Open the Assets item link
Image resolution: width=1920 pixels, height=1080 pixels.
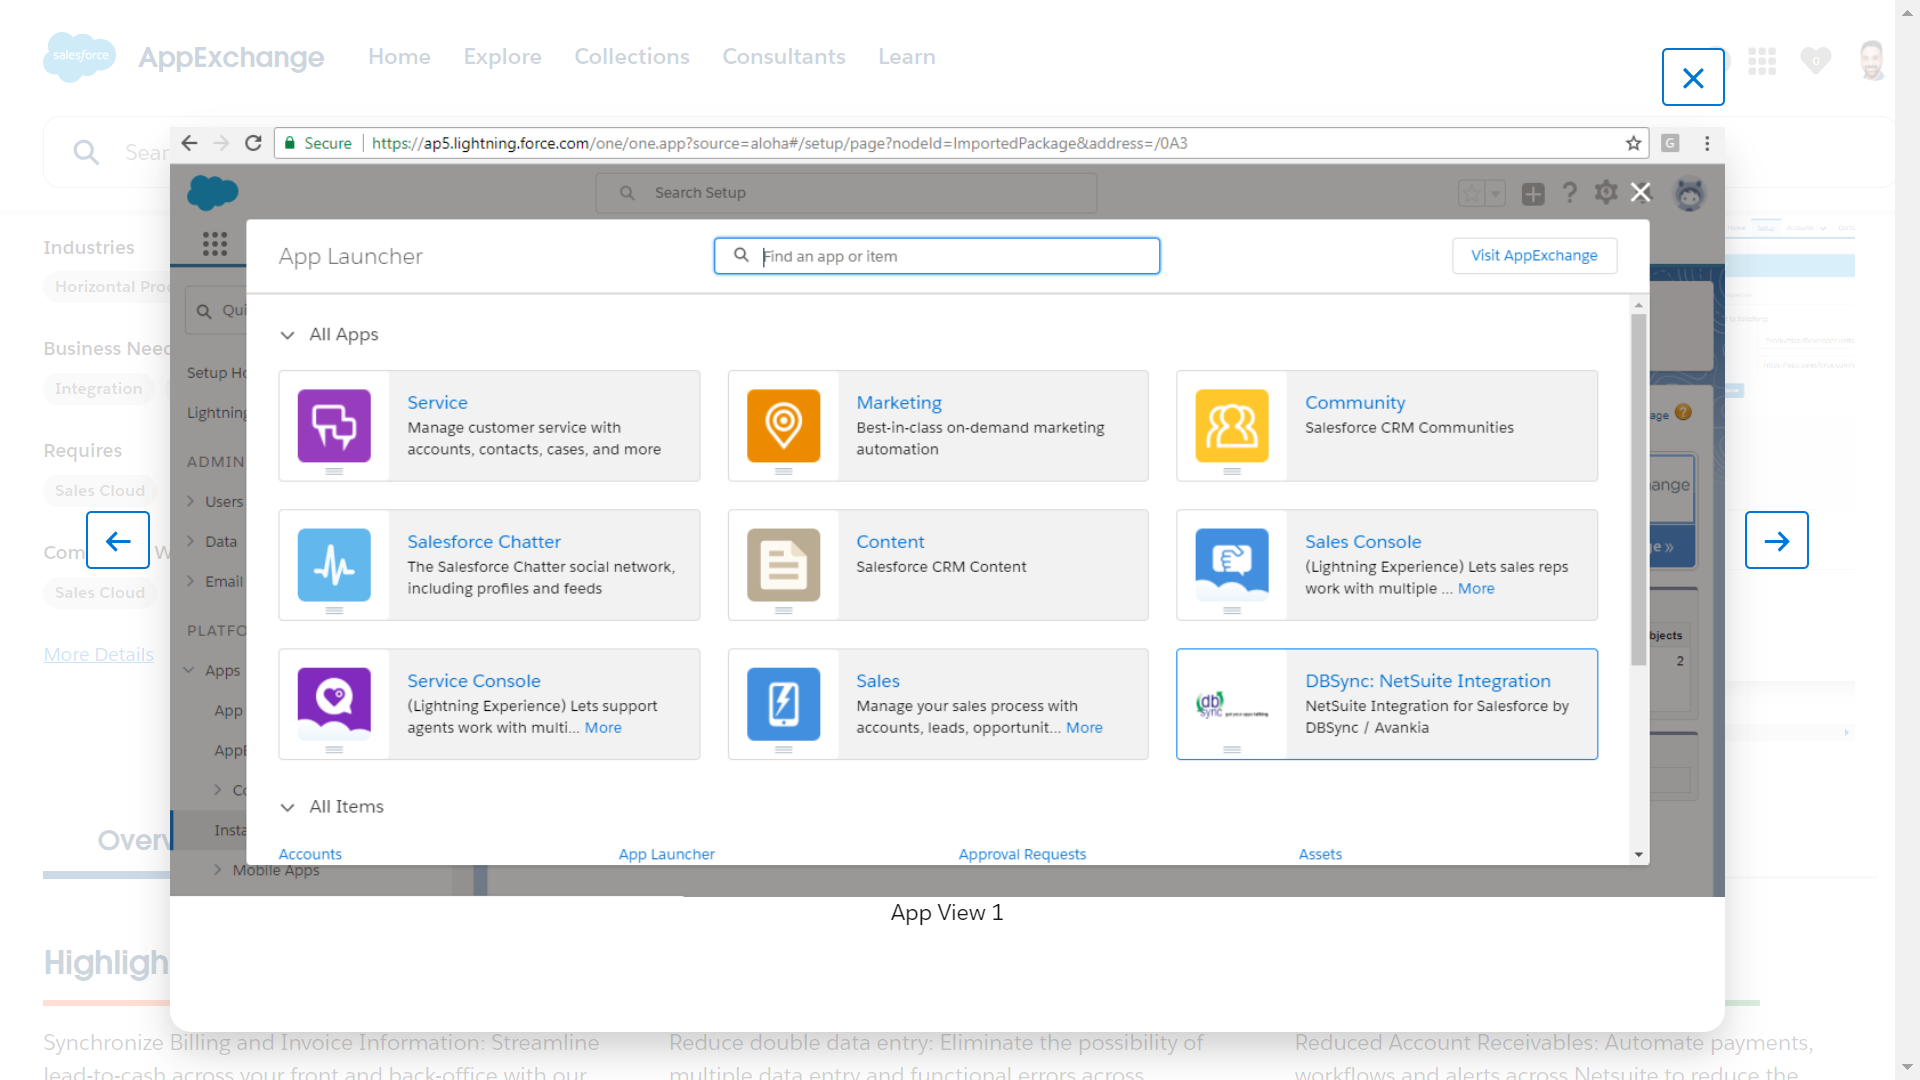1320,854
